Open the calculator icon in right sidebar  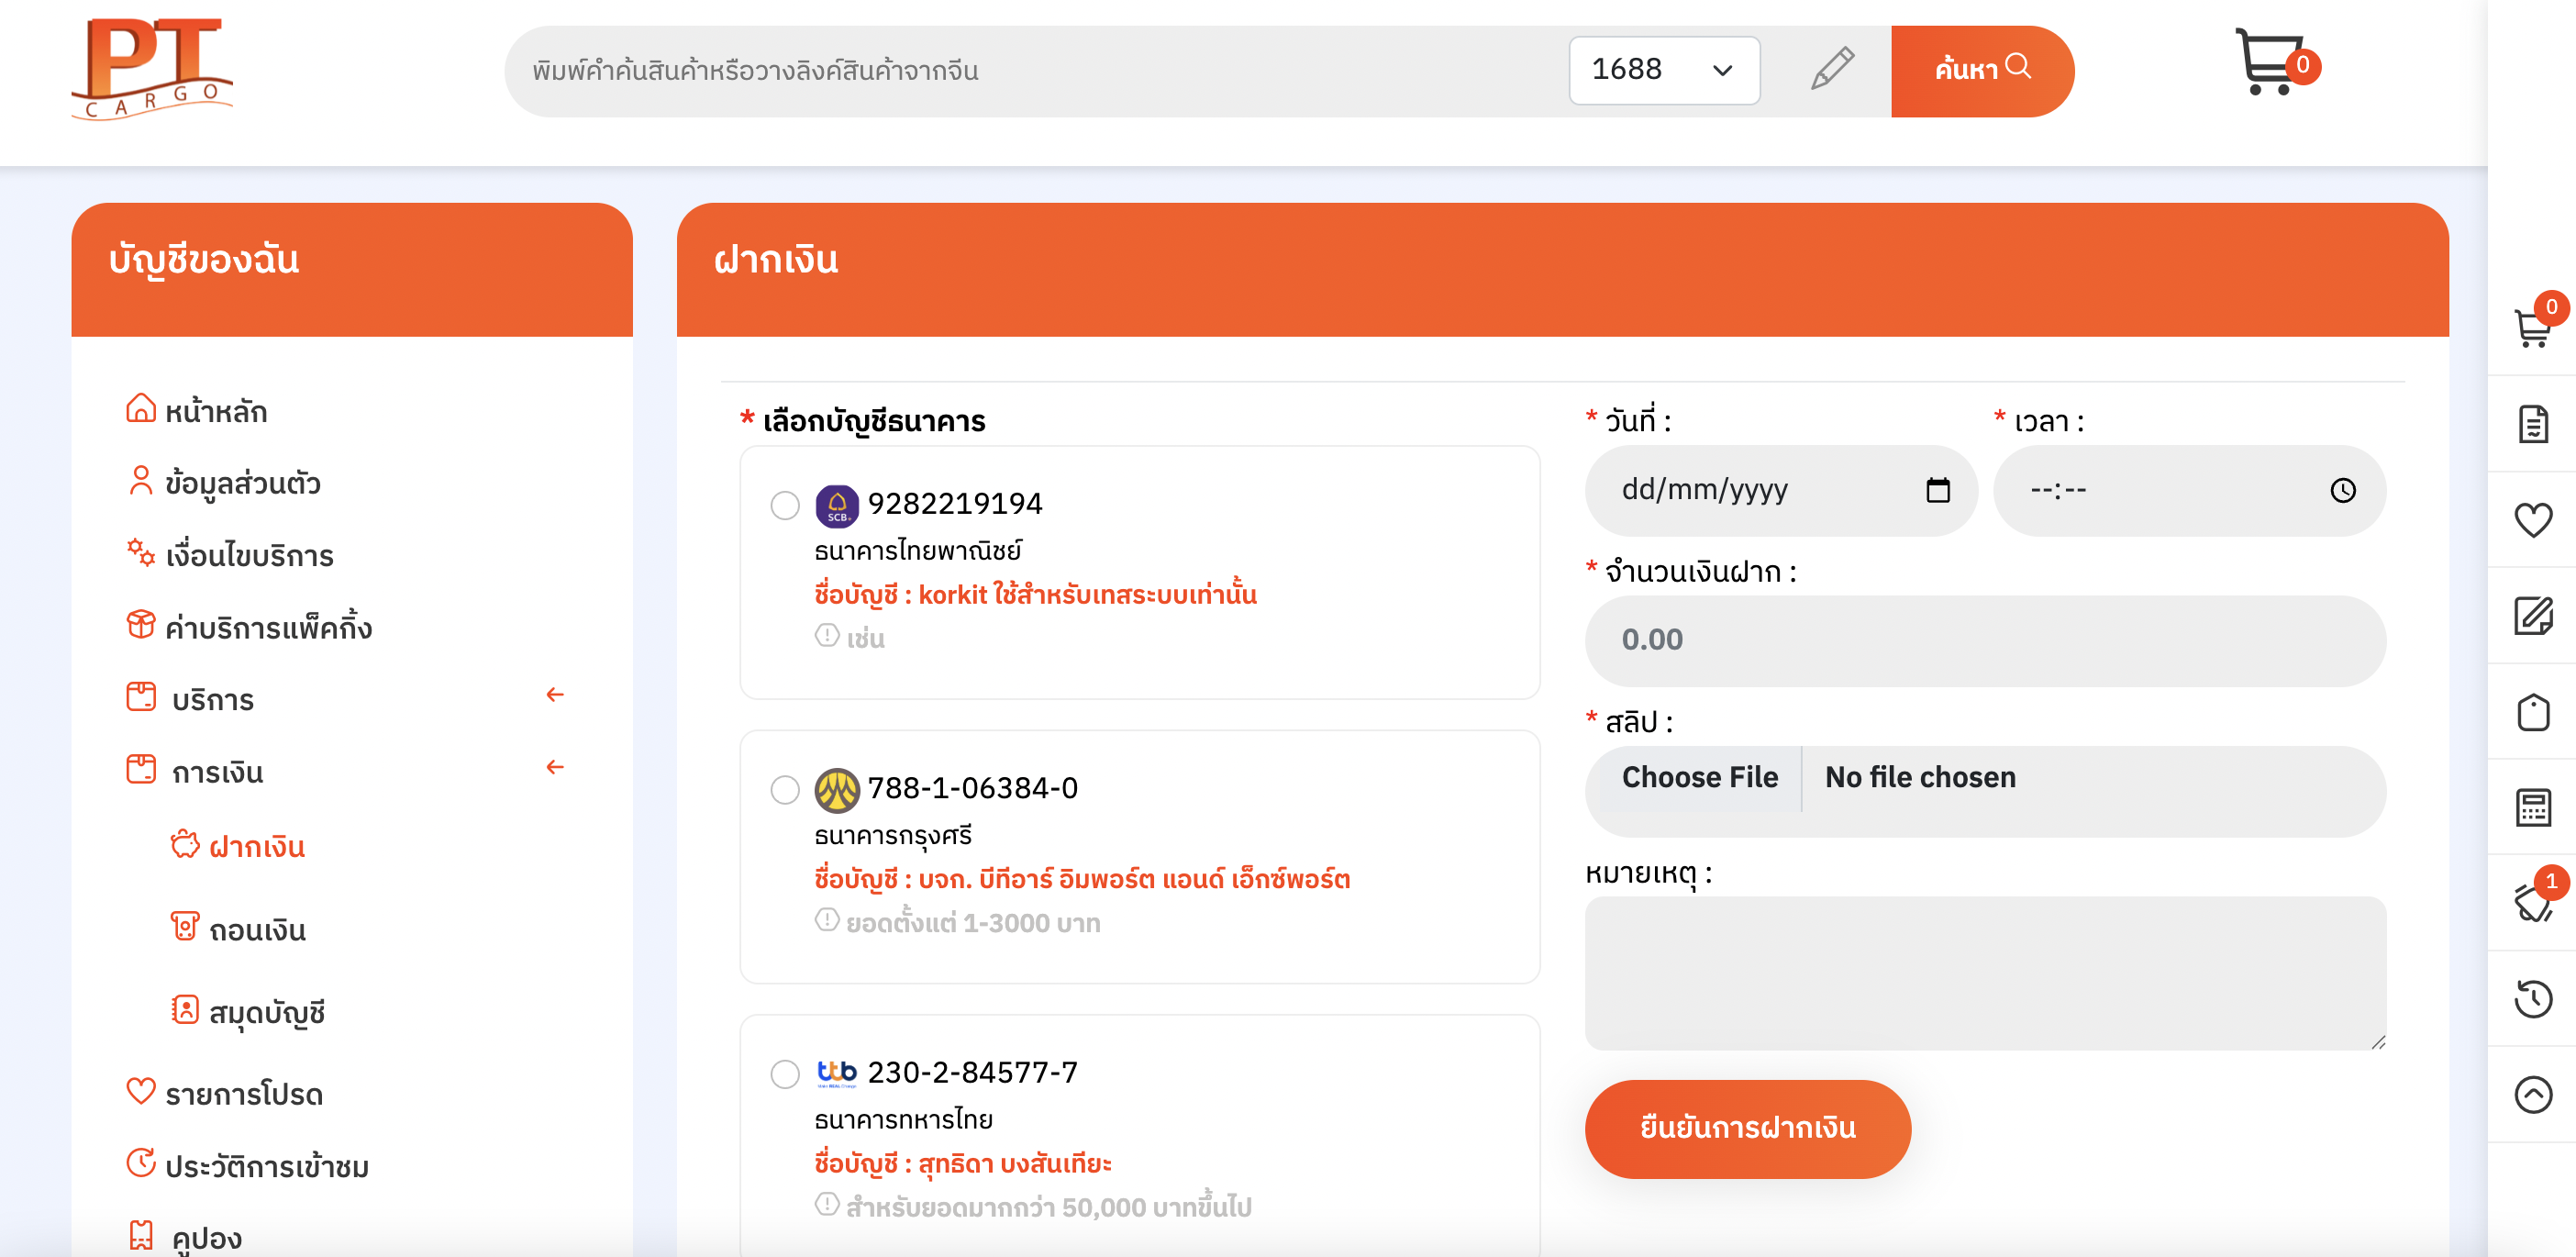point(2533,807)
